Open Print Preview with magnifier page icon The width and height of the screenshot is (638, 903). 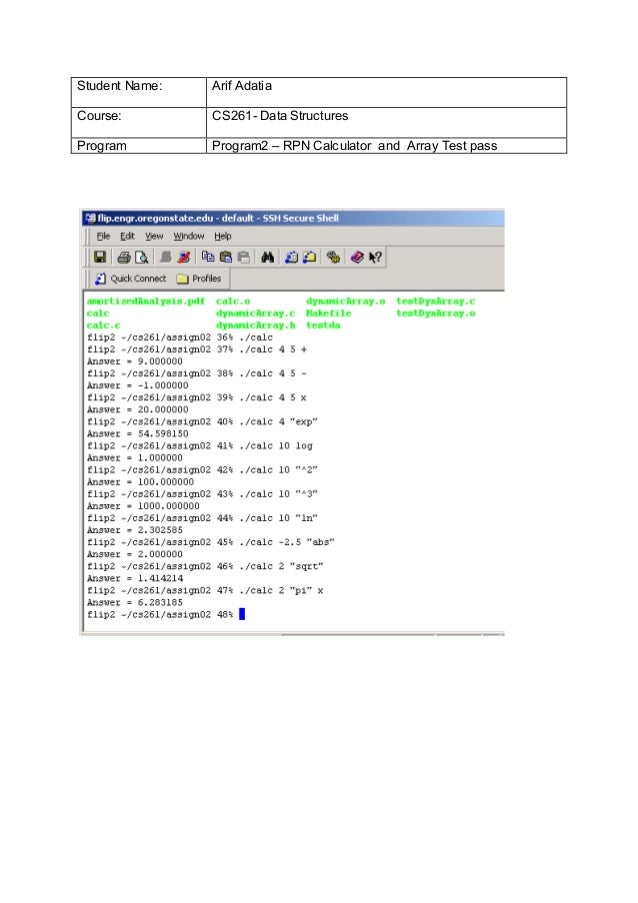[x=141, y=257]
